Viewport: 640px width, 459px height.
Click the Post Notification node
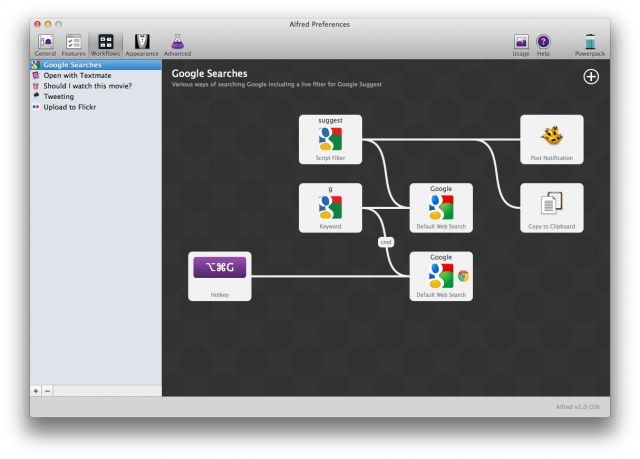pyautogui.click(x=551, y=139)
